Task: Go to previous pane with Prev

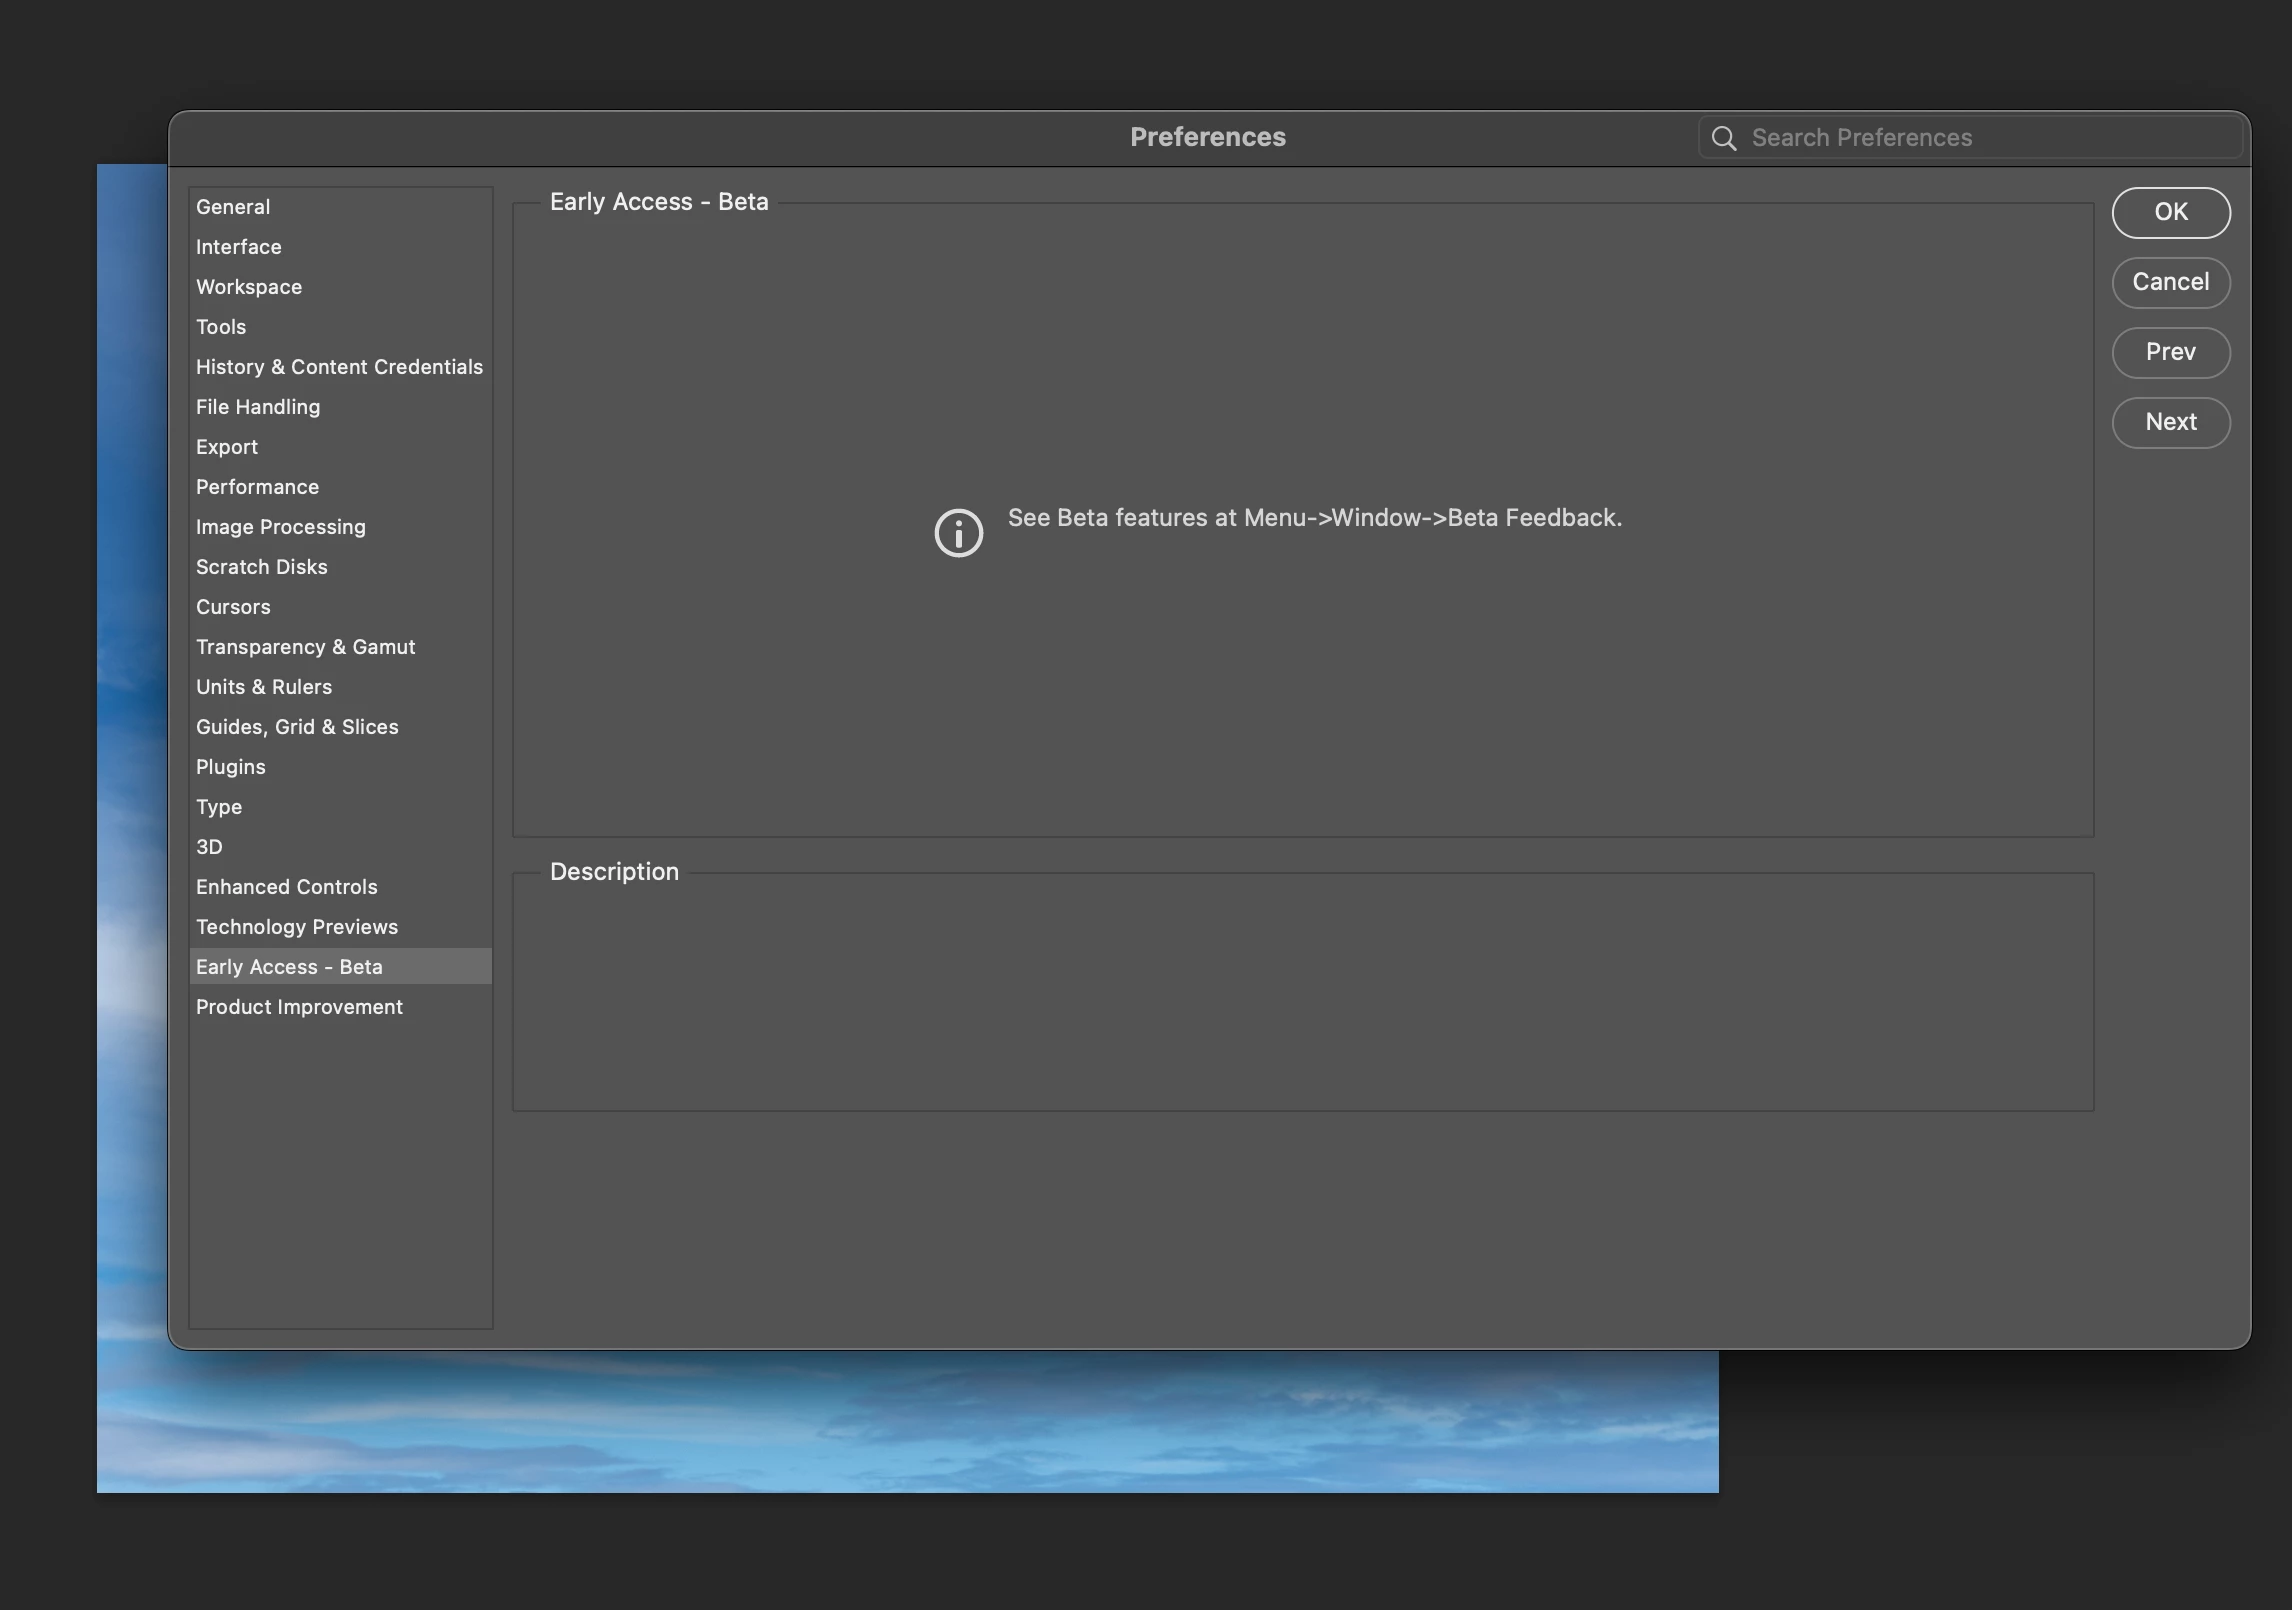Action: [2170, 352]
